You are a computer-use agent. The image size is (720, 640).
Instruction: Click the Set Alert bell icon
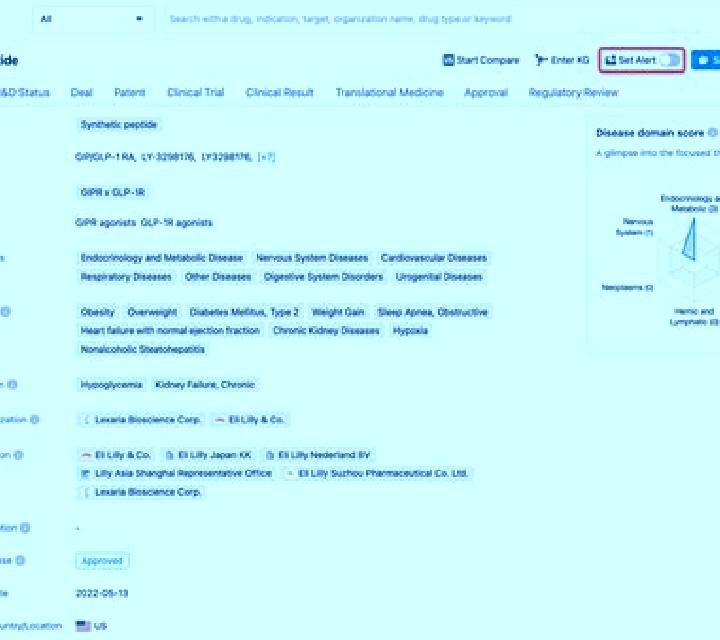[611, 60]
